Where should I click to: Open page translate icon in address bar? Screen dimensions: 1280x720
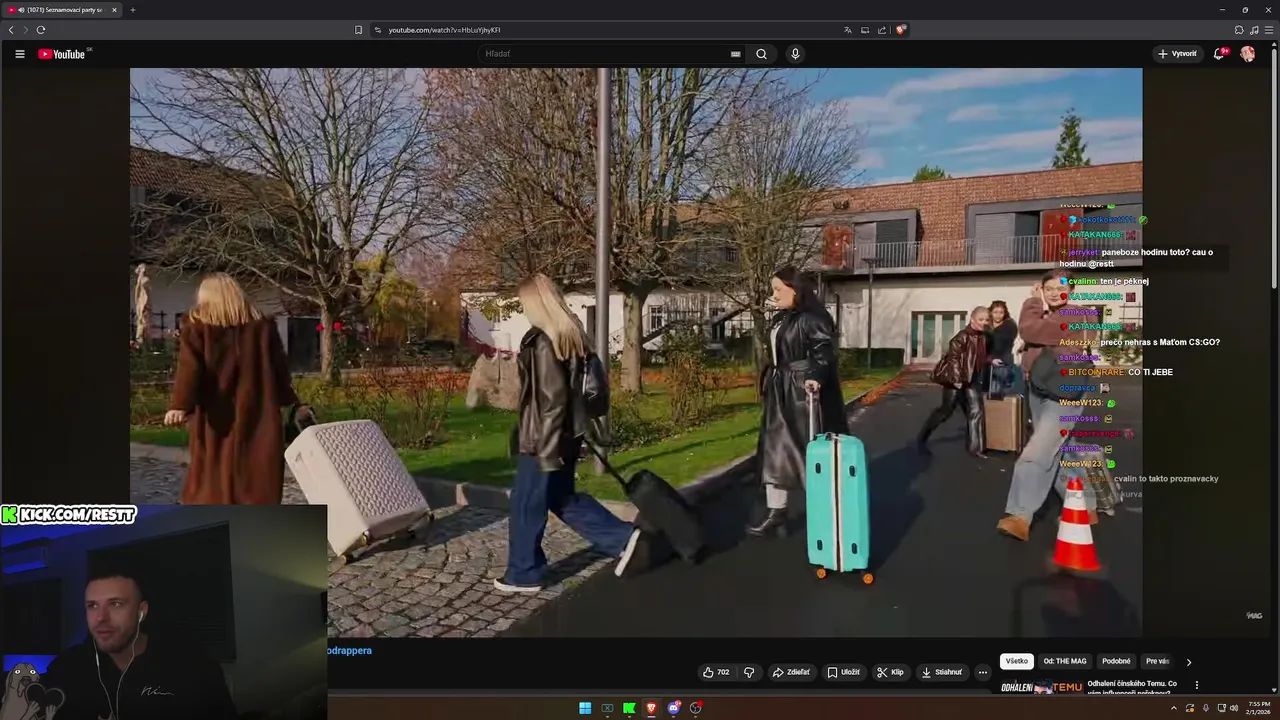[848, 30]
